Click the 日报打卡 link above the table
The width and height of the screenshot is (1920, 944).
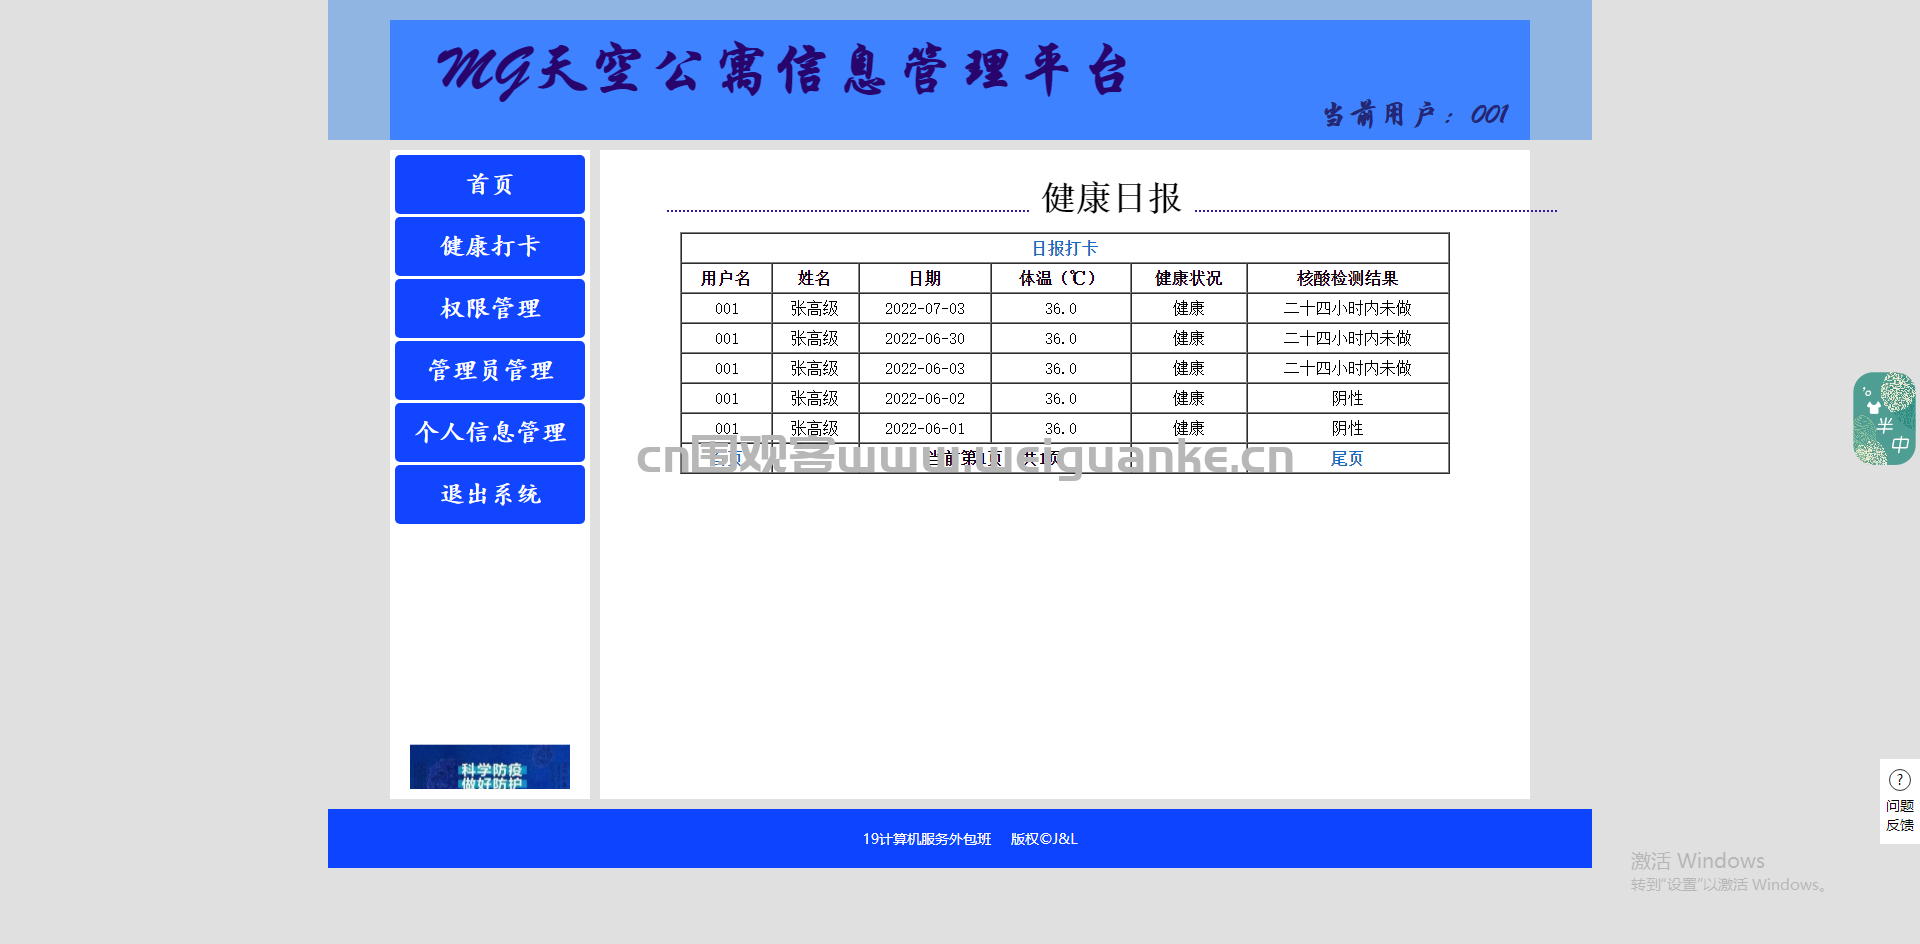click(1065, 248)
